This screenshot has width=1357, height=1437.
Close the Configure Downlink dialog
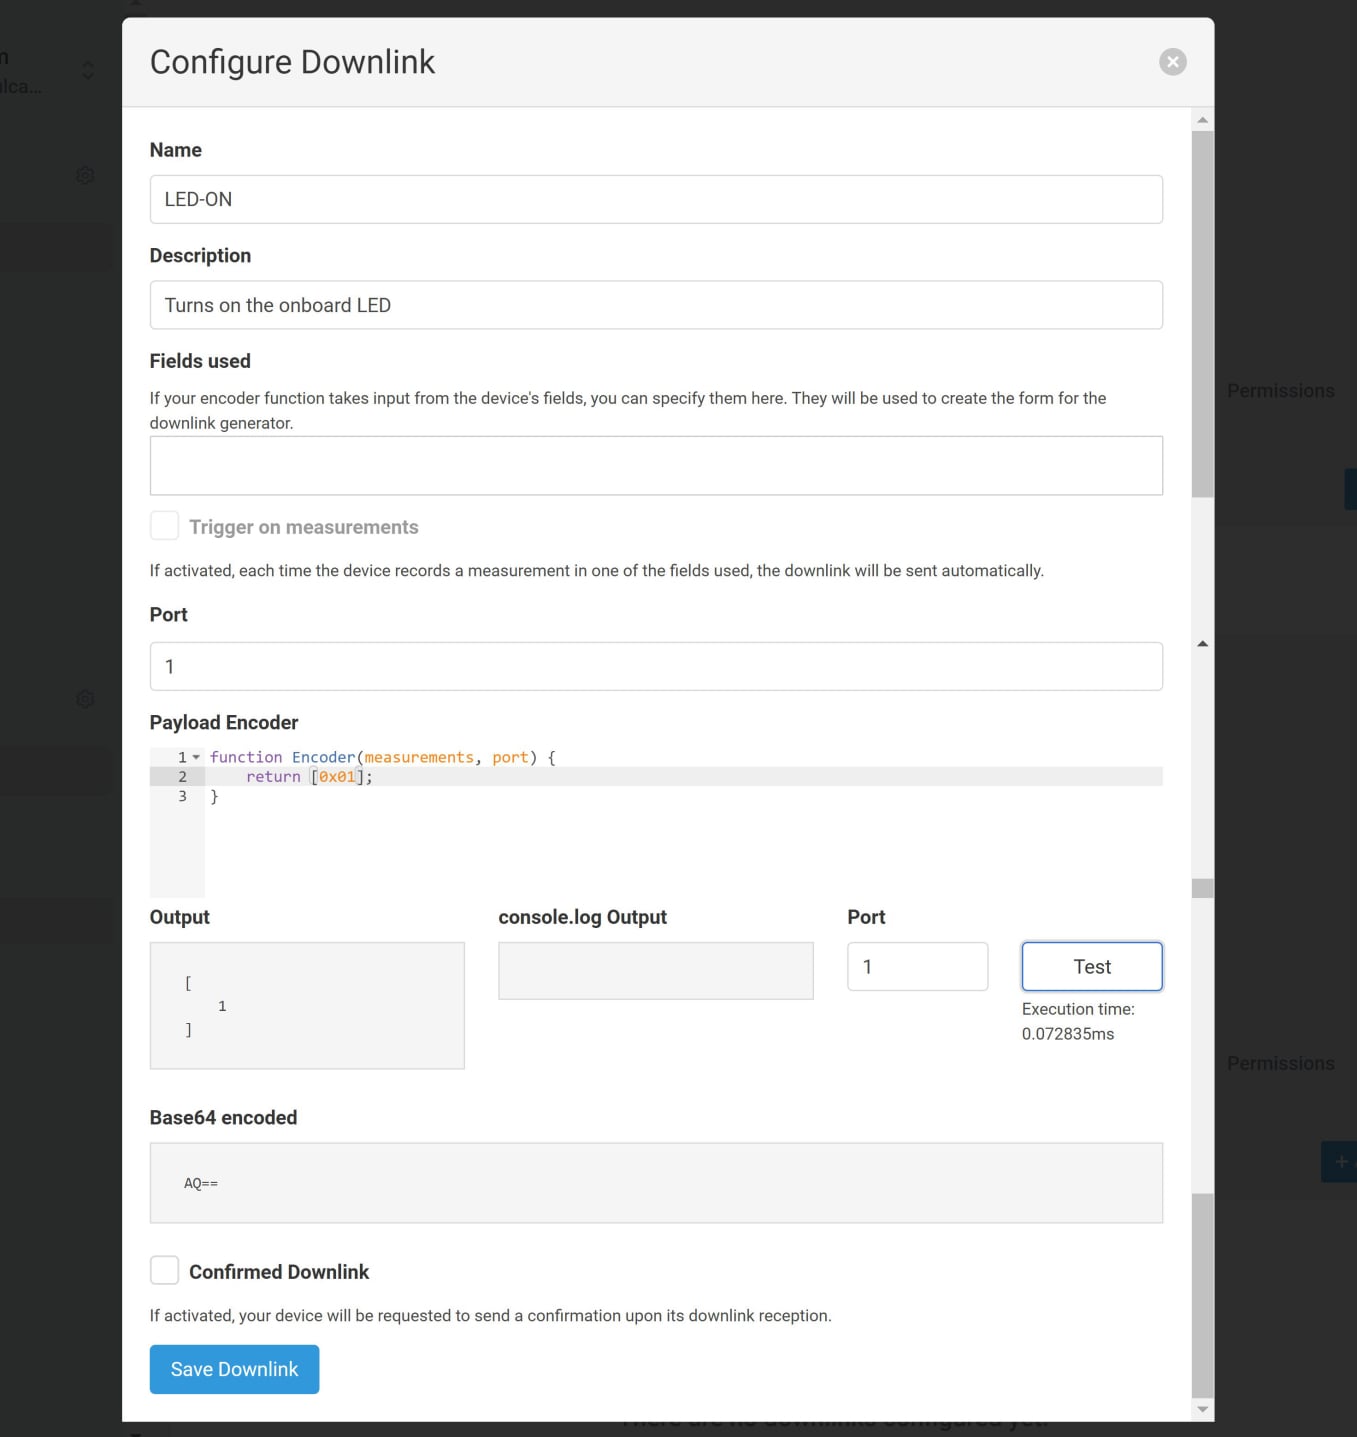coord(1172,62)
